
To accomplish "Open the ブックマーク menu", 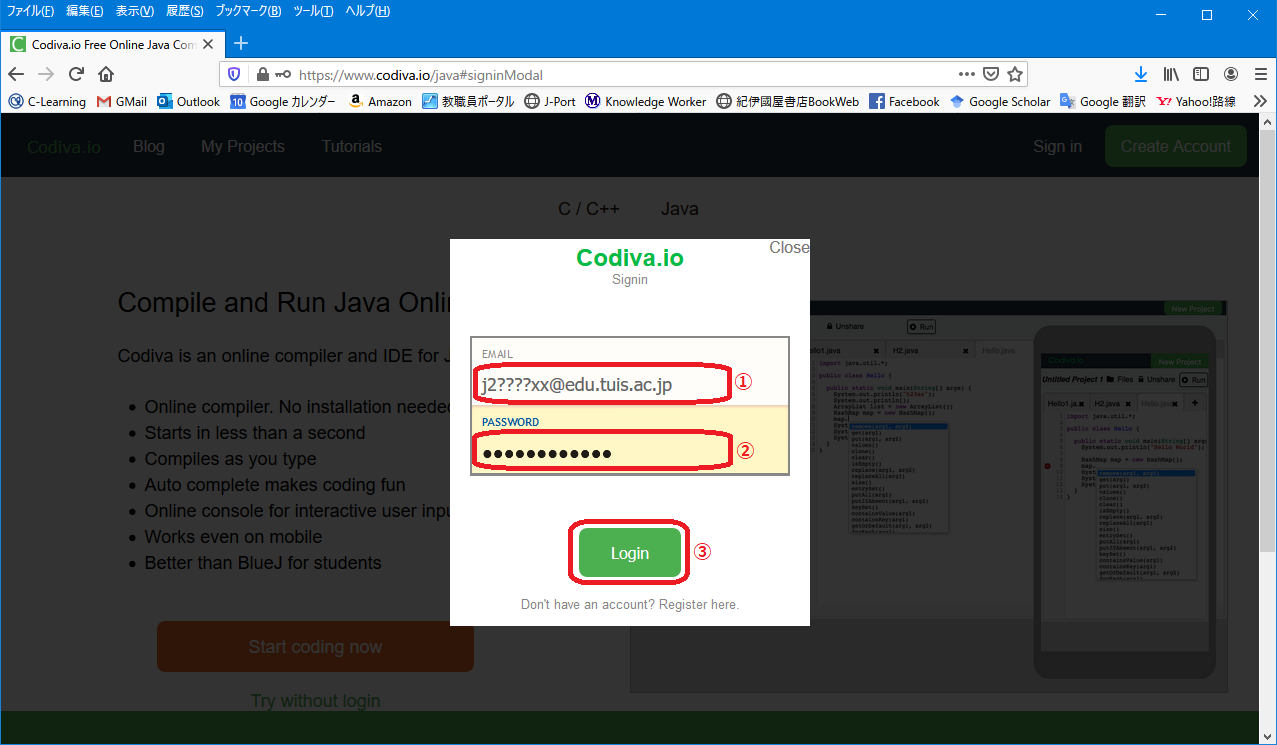I will coord(248,11).
